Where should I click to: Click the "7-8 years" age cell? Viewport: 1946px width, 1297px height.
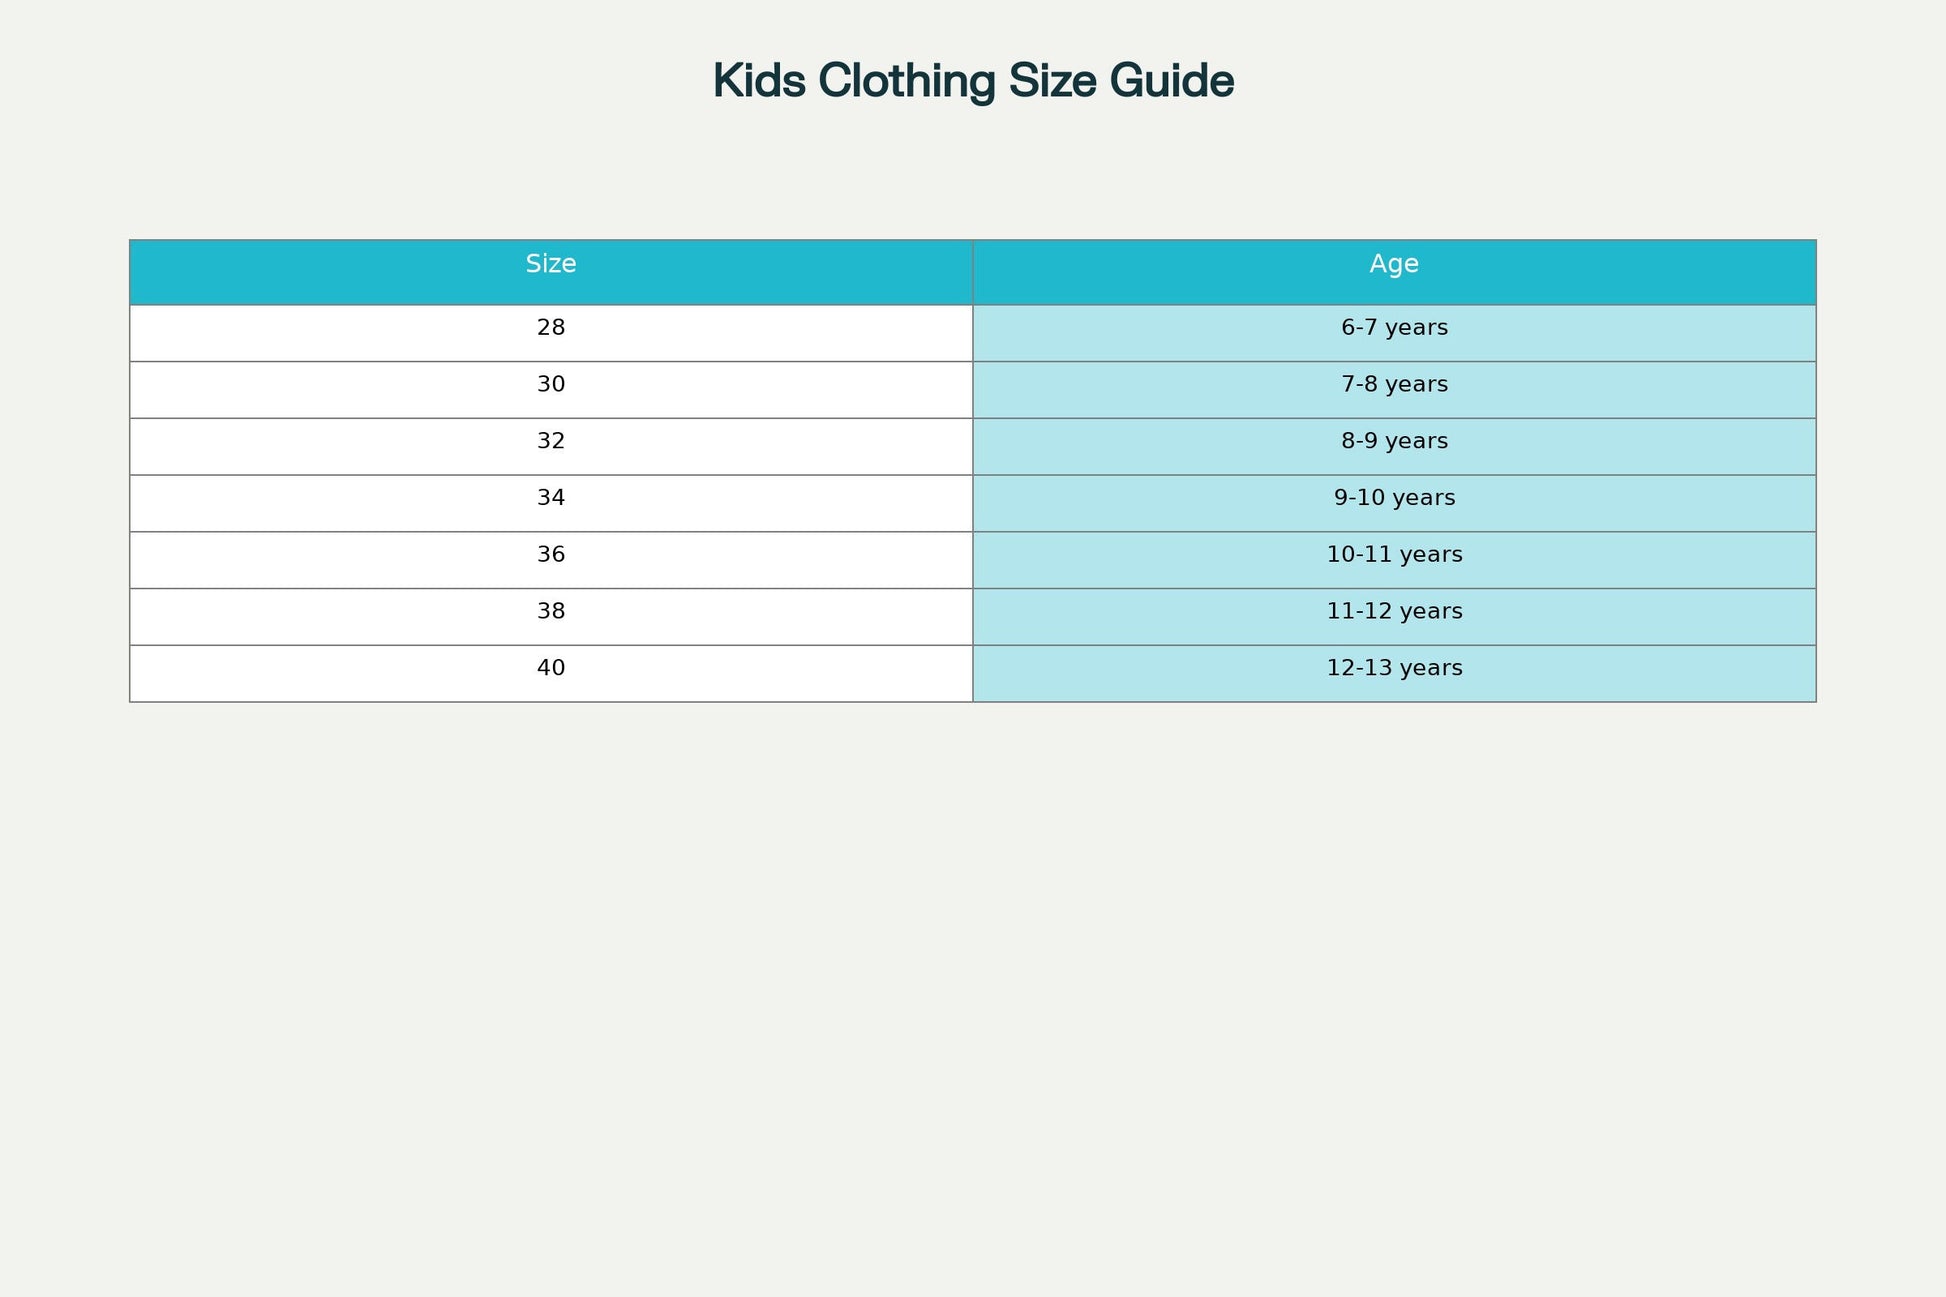point(1394,385)
